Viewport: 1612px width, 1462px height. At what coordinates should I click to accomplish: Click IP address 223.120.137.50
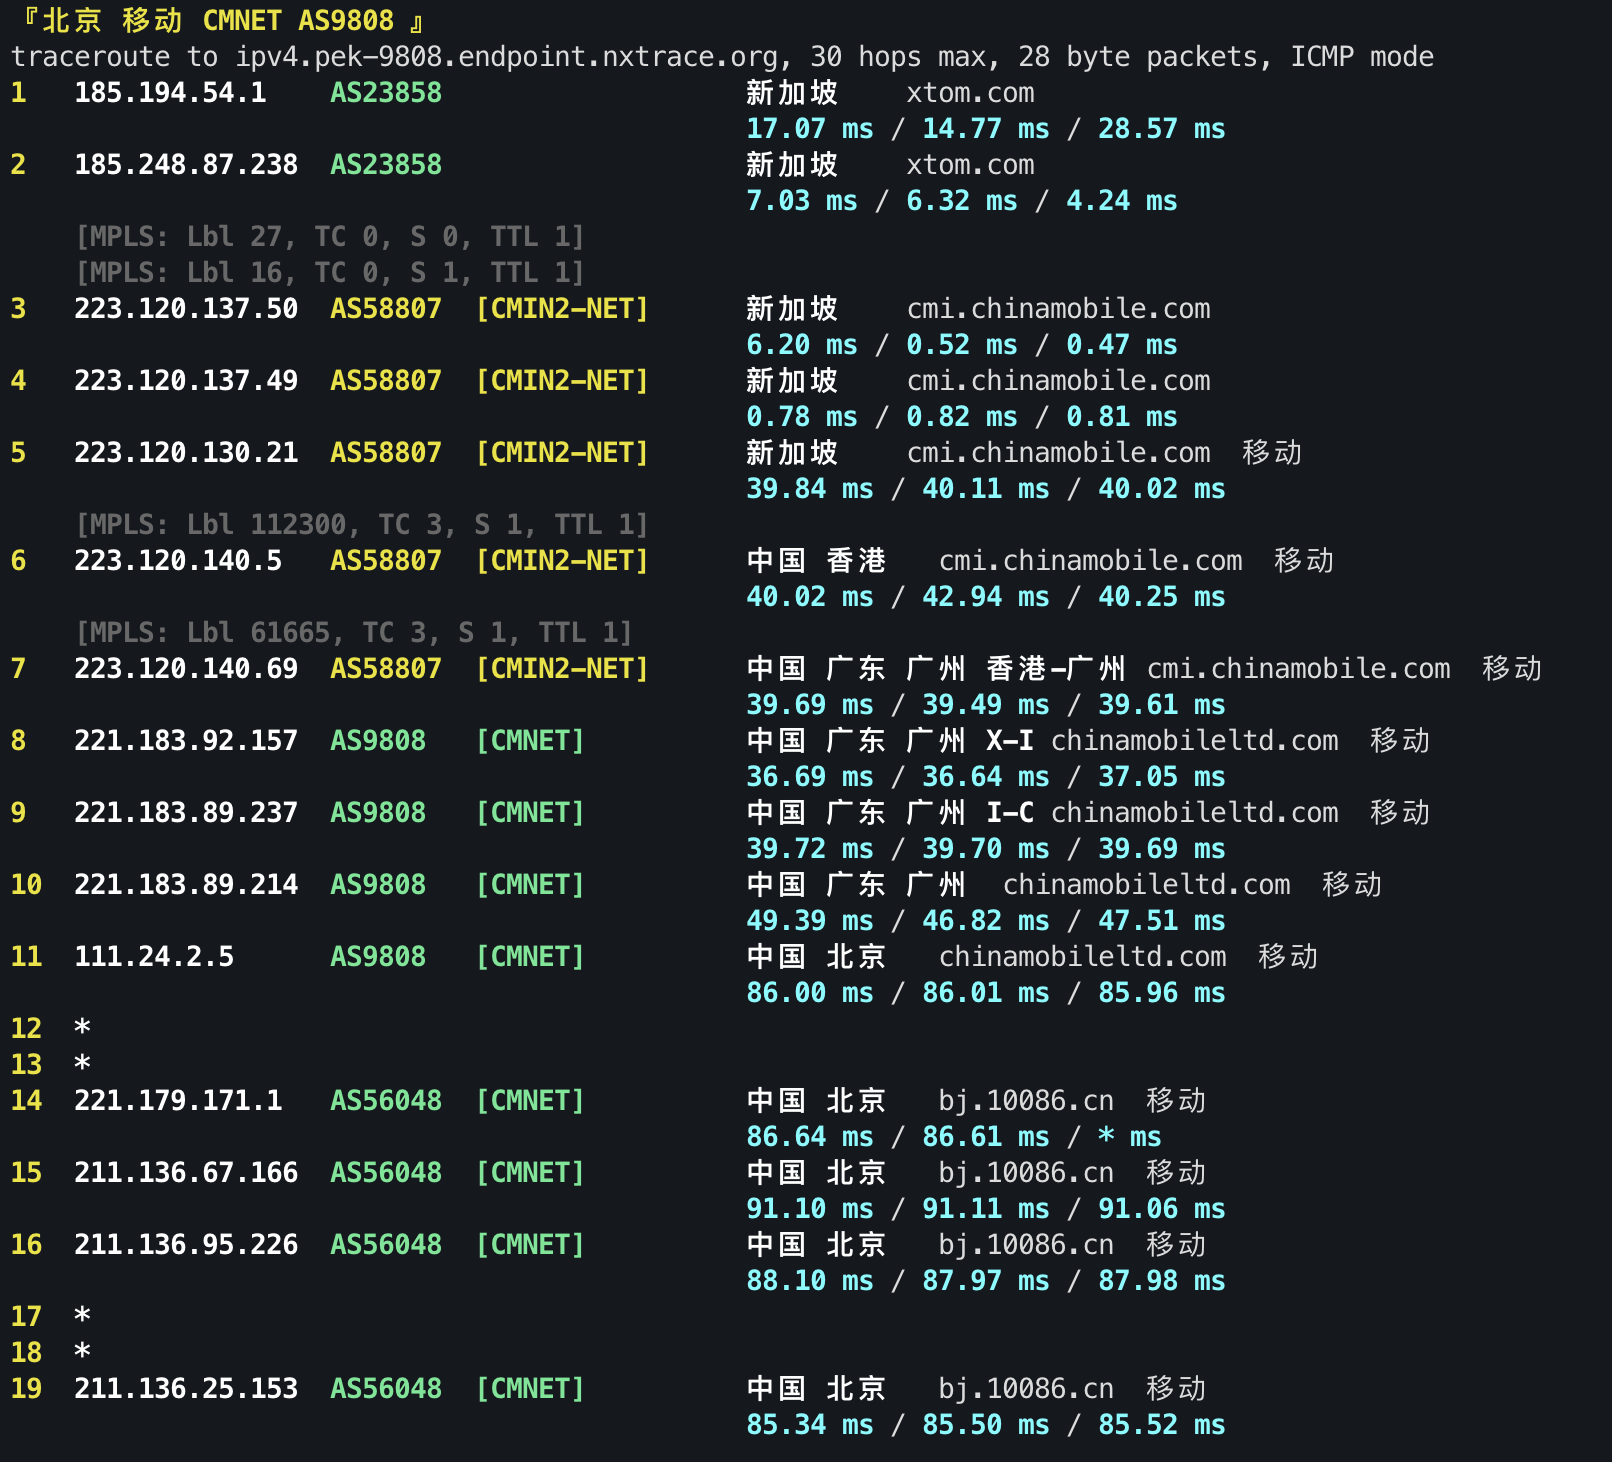tap(186, 309)
